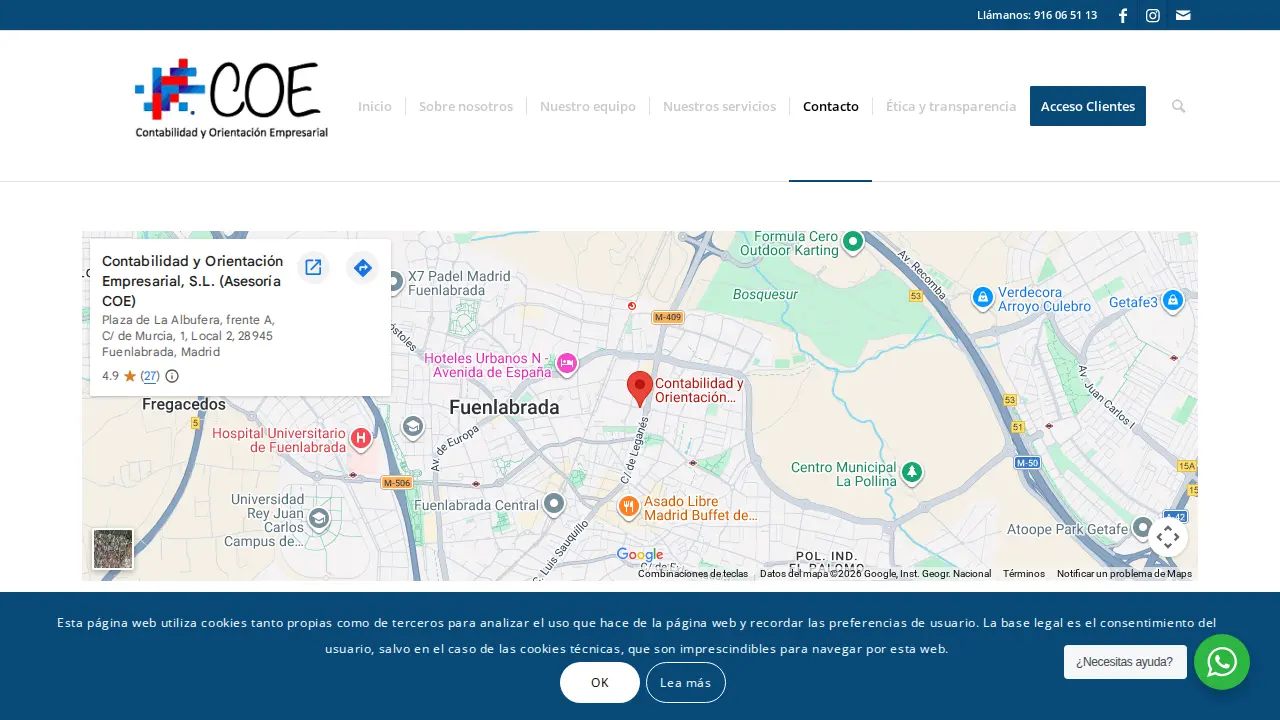Open Sobre nosotros menu item

click(x=466, y=106)
